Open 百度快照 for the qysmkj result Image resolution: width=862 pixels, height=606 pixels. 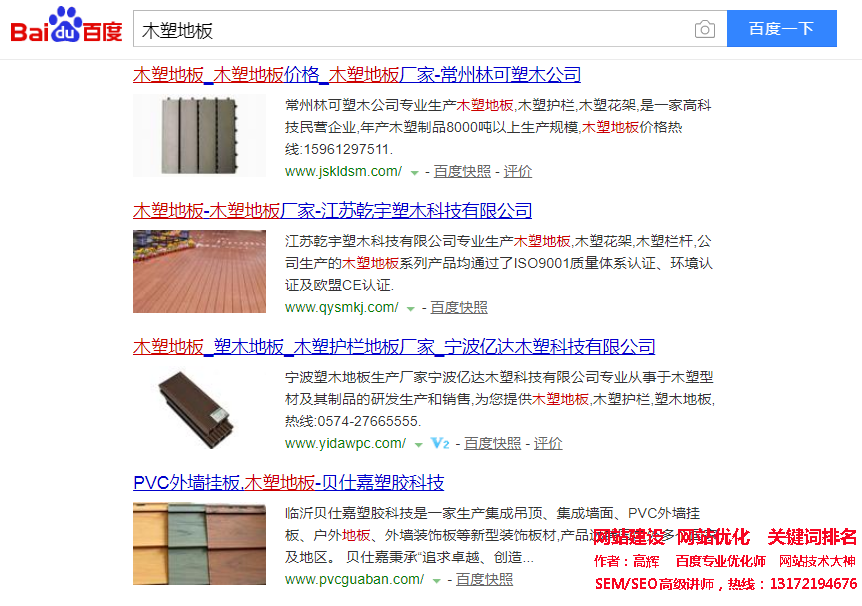coord(459,307)
